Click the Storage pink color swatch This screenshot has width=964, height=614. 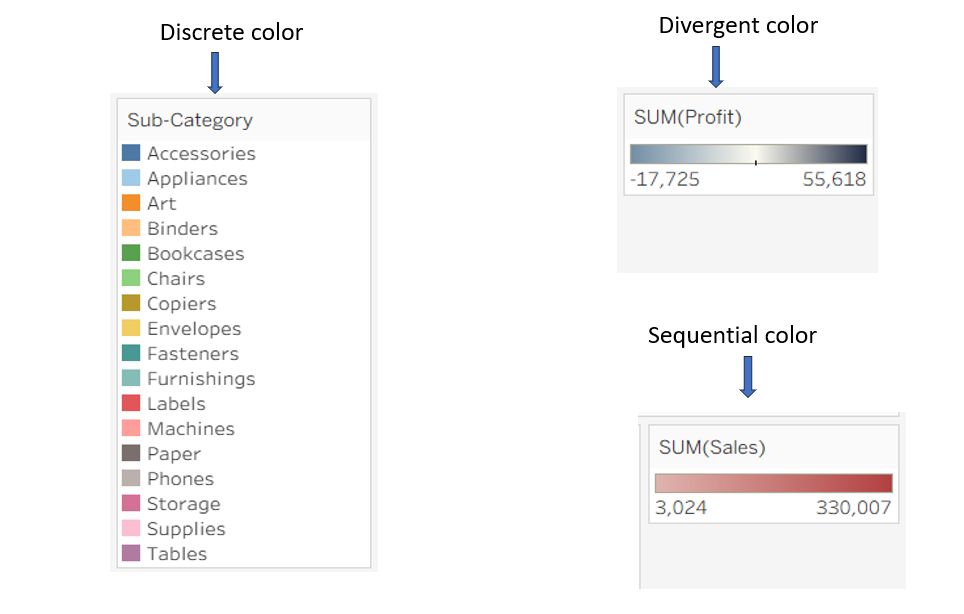[131, 503]
